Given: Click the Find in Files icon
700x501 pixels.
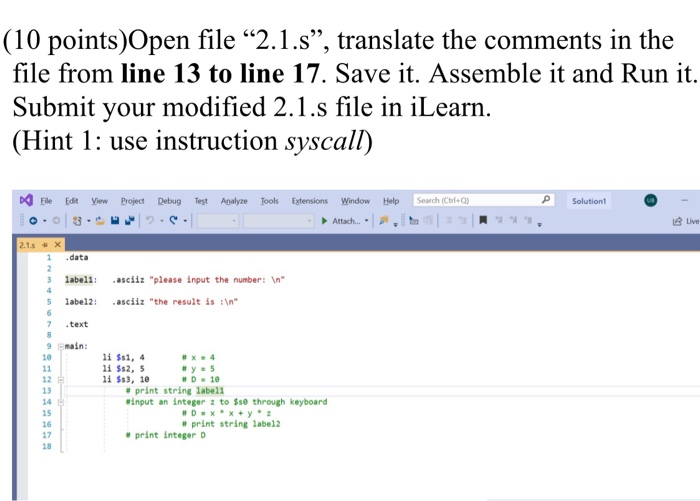Looking at the screenshot, I should (x=383, y=220).
